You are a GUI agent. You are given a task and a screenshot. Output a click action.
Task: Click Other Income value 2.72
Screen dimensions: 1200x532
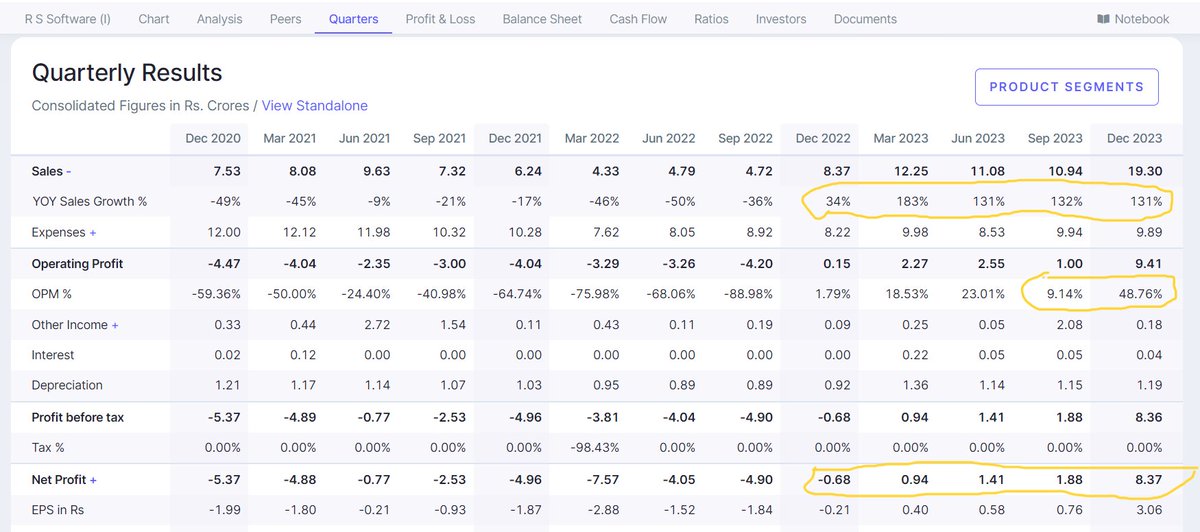[x=379, y=325]
